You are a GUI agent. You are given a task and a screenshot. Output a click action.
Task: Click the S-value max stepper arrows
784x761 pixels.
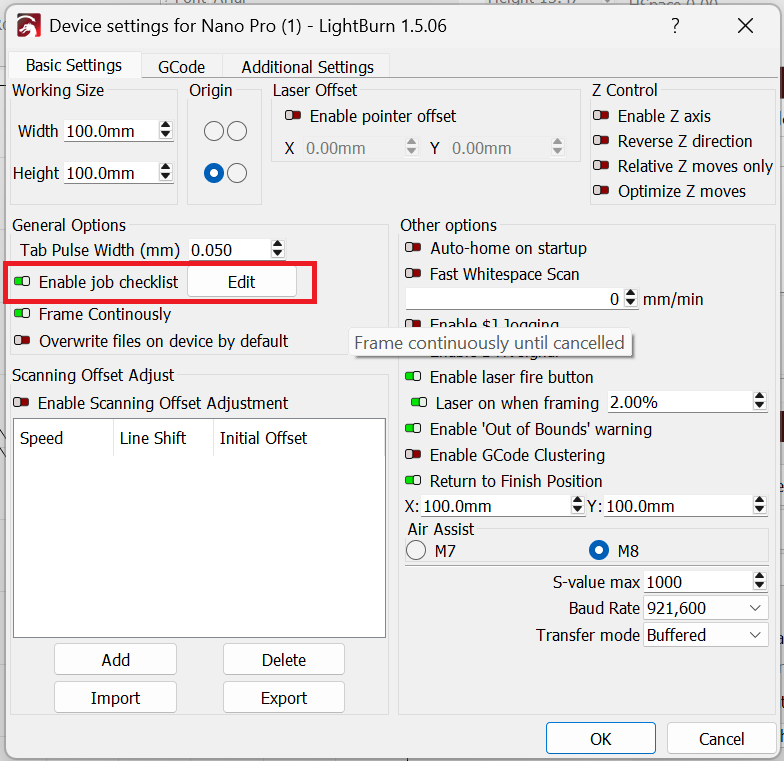pyautogui.click(x=760, y=582)
